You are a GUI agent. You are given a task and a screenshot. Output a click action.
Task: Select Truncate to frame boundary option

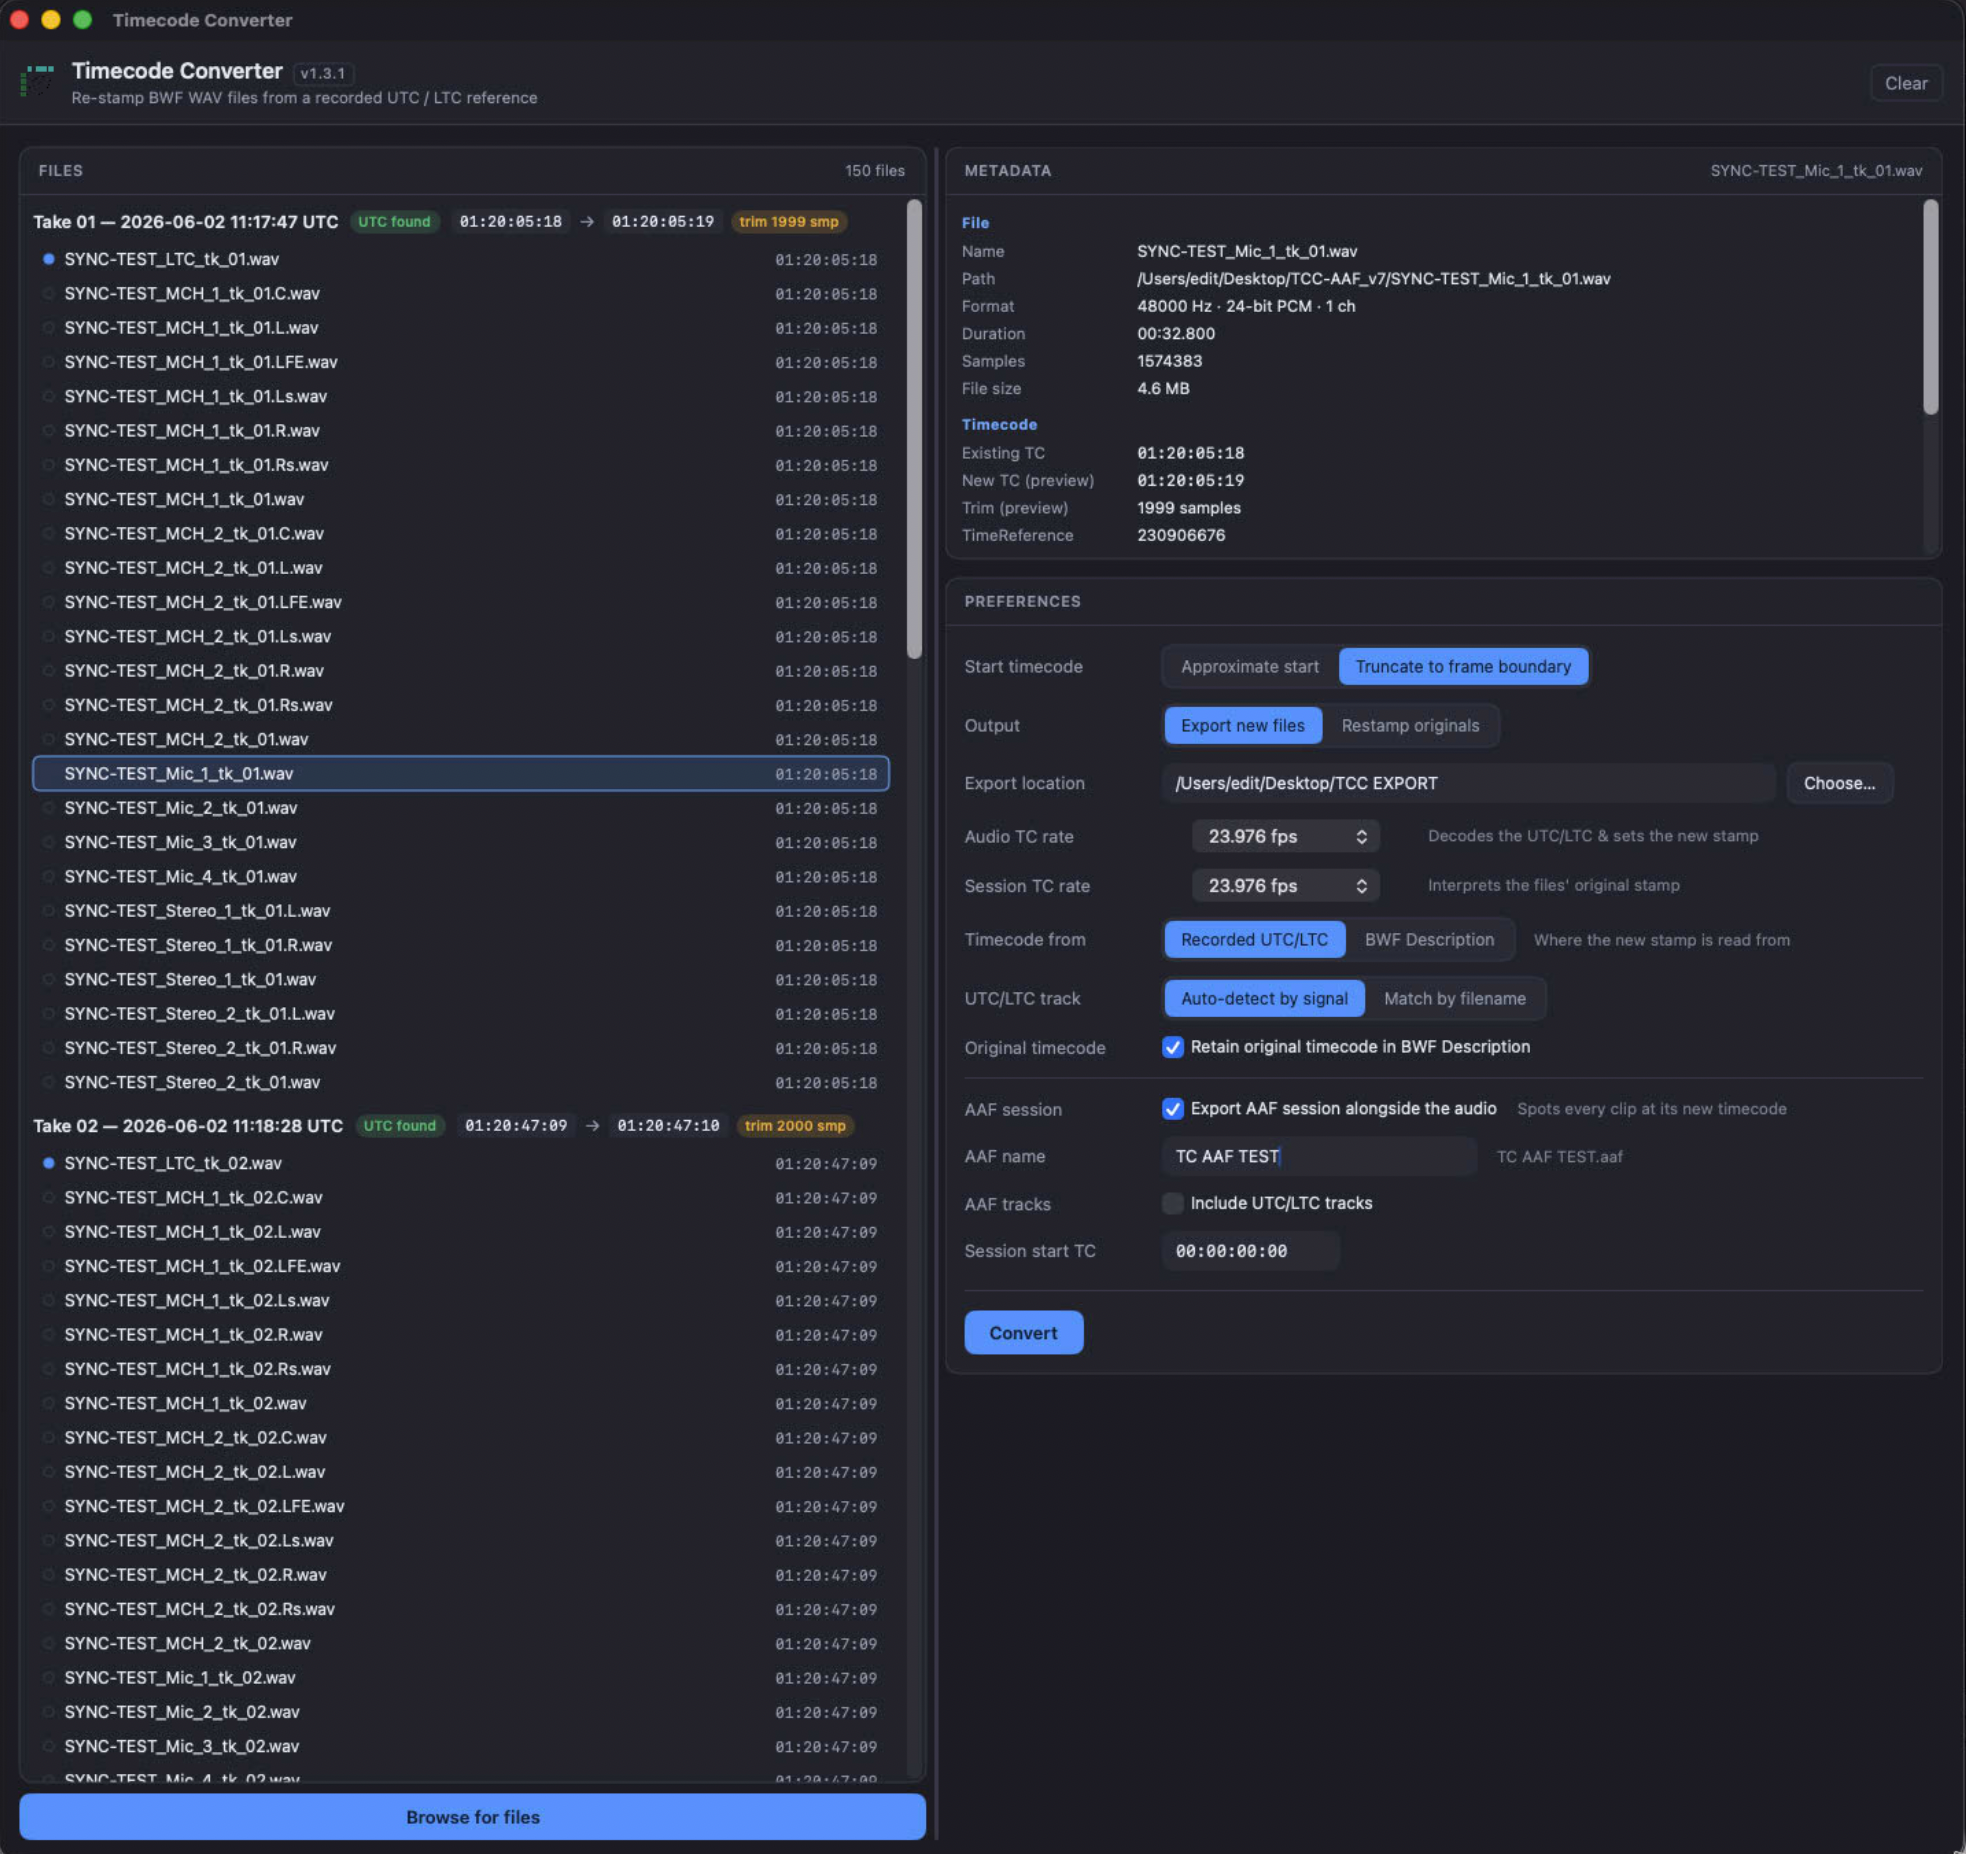[1463, 667]
